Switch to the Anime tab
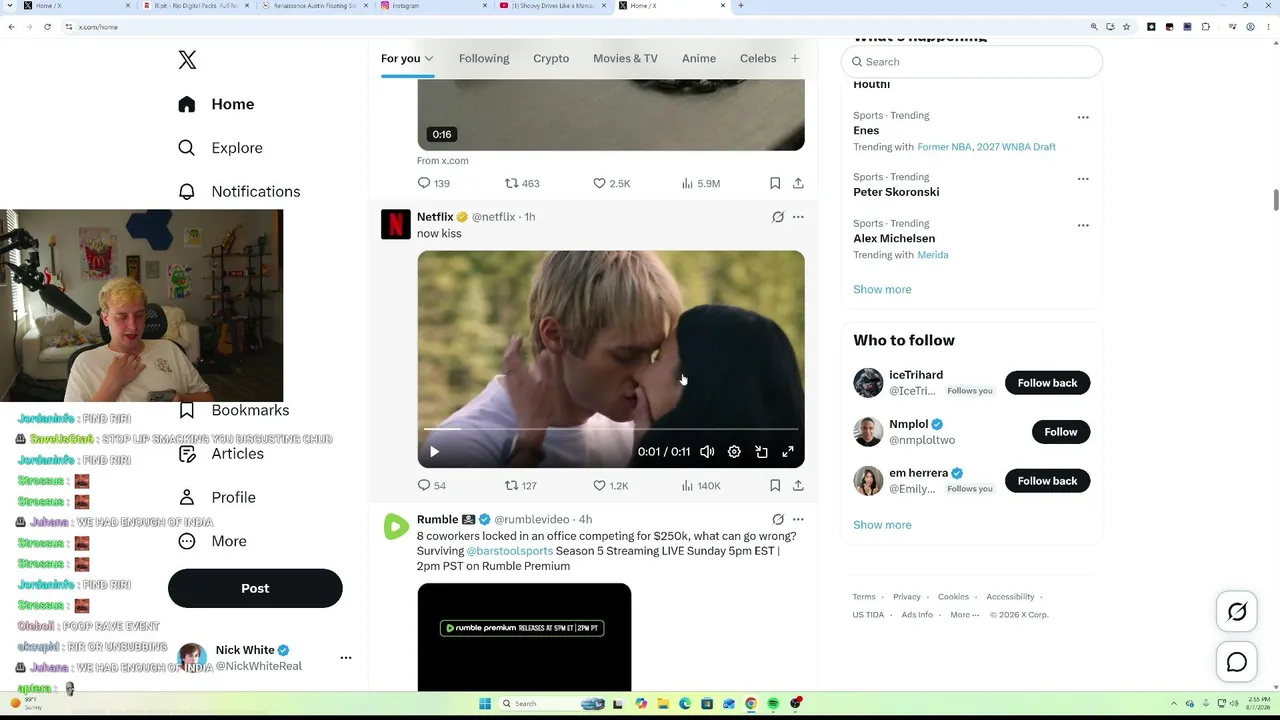Screen dimensions: 1280x720 [x=699, y=58]
